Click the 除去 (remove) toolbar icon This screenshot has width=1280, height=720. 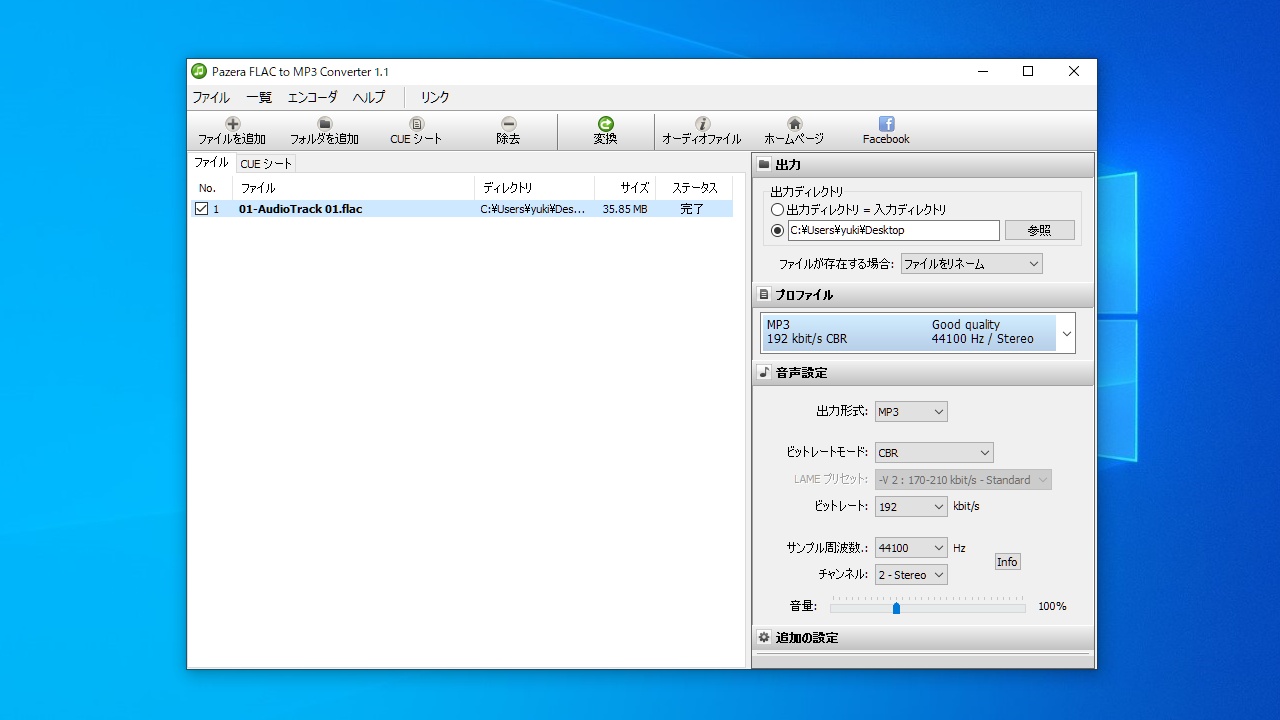point(508,124)
